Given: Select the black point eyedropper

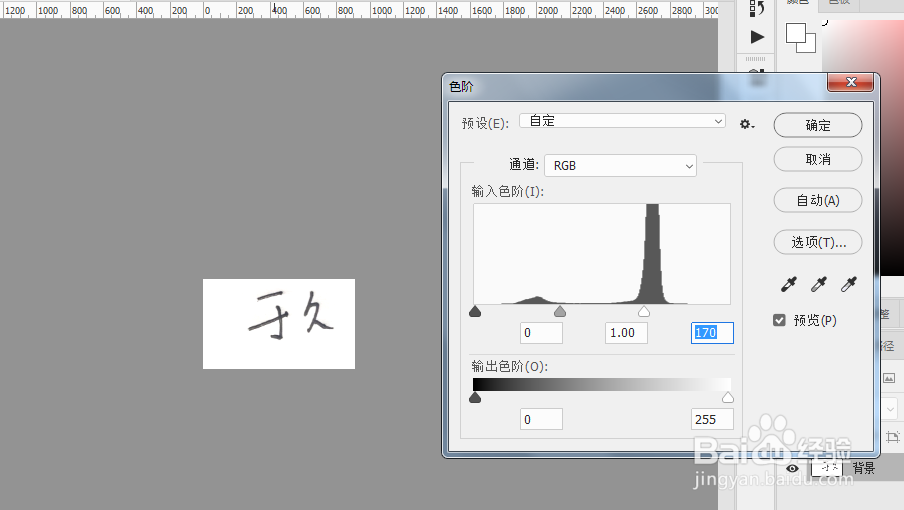Looking at the screenshot, I should pos(789,284).
